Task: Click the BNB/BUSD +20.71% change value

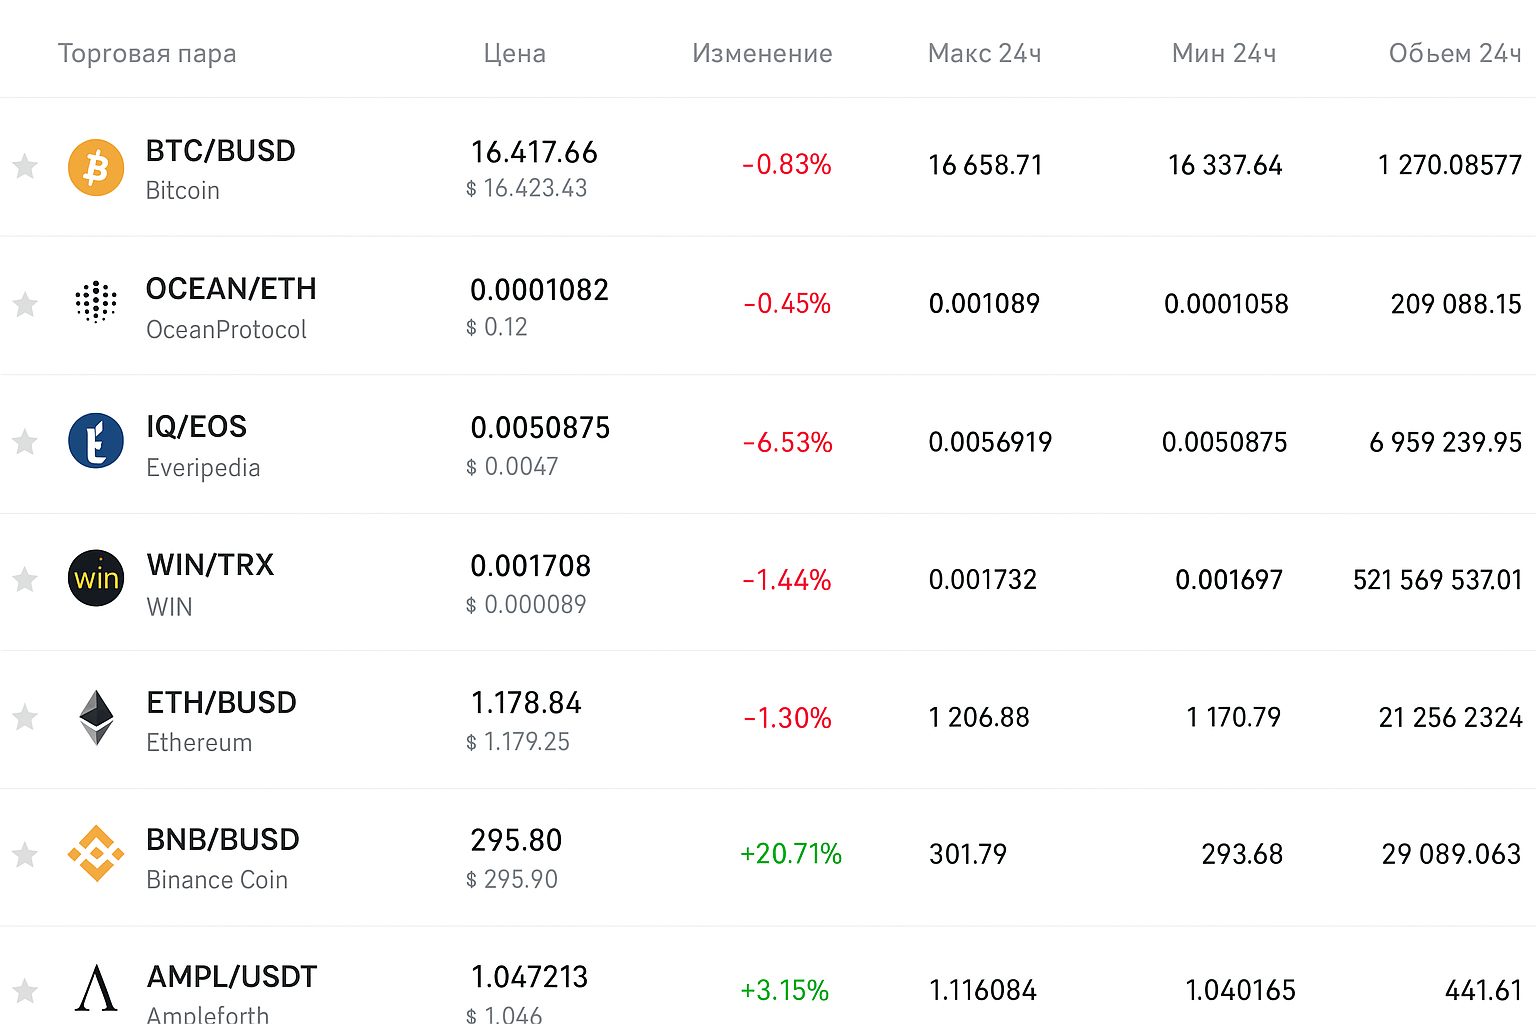Action: tap(790, 854)
